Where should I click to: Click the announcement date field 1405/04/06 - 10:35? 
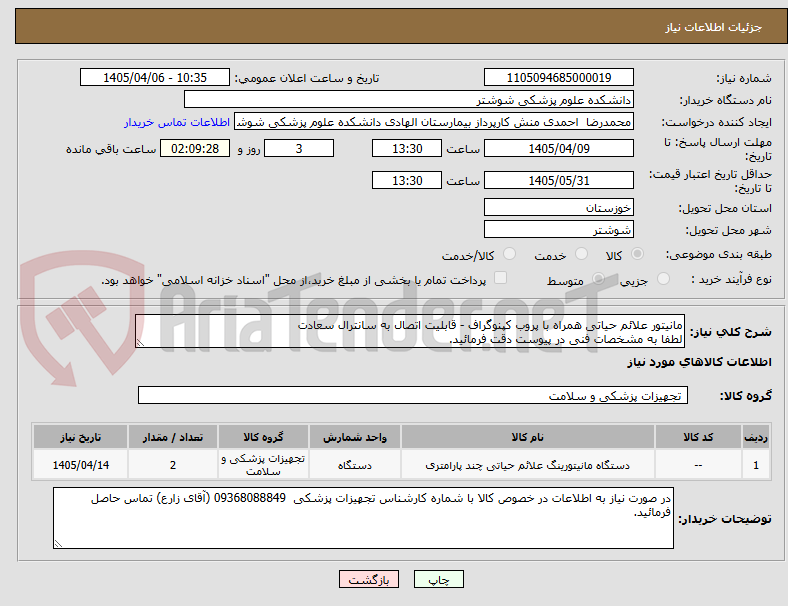pos(155,77)
